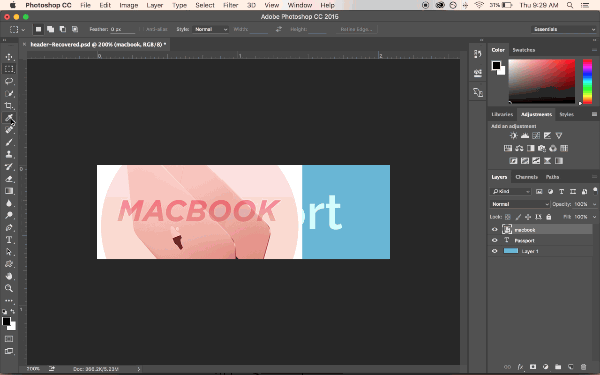Switch to the Channels tab
Viewport: 600px width, 375px height.
pyautogui.click(x=527, y=177)
